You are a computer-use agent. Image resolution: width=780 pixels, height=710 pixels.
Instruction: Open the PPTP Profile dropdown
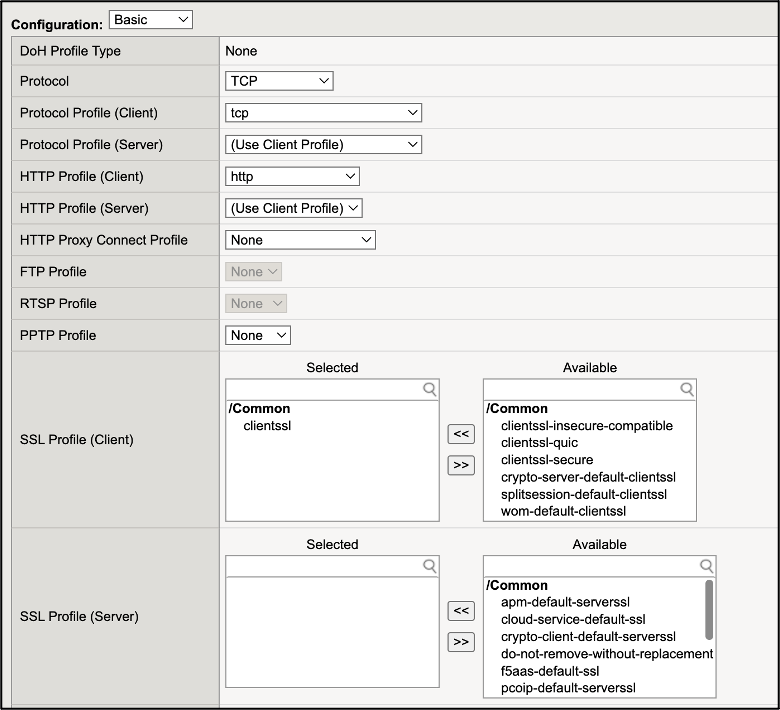pos(258,335)
